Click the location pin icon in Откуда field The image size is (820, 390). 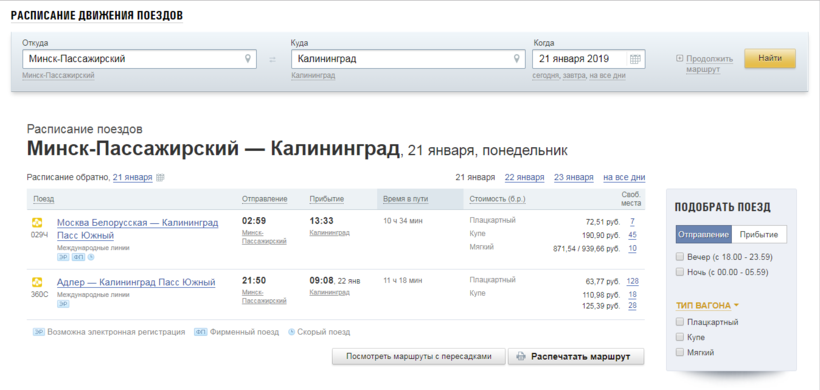[x=248, y=59]
